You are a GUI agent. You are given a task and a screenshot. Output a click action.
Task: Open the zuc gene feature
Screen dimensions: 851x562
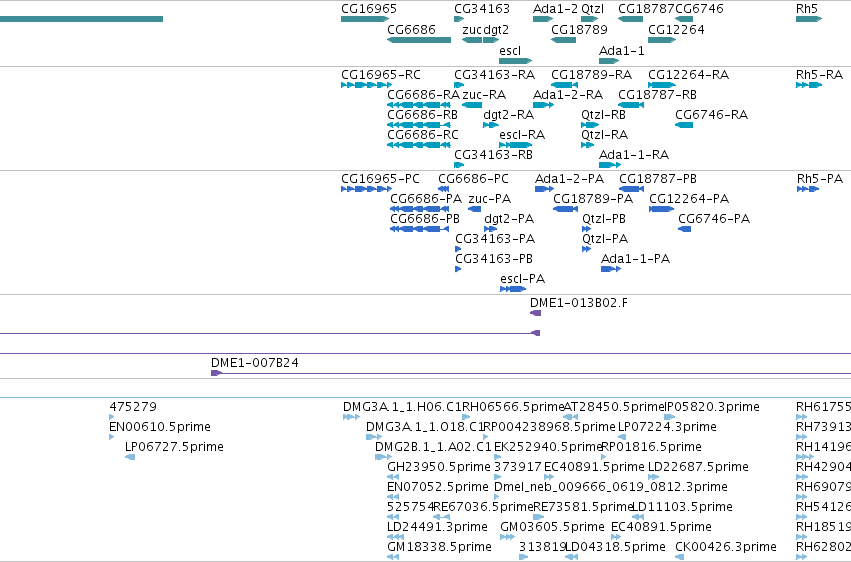click(472, 40)
